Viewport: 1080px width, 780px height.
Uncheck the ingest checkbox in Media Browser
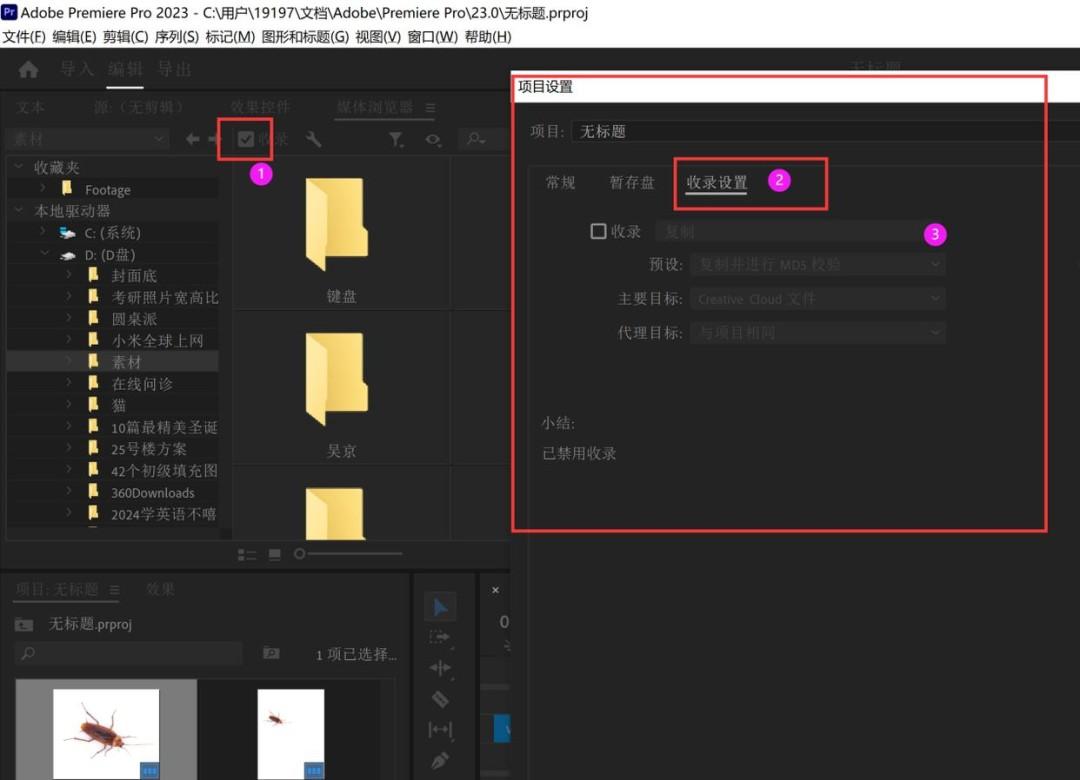coord(246,140)
